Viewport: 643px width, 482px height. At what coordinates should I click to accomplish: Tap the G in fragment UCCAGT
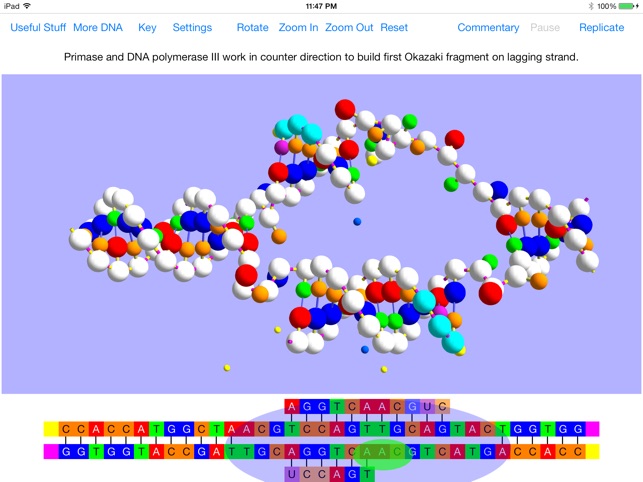click(x=352, y=474)
